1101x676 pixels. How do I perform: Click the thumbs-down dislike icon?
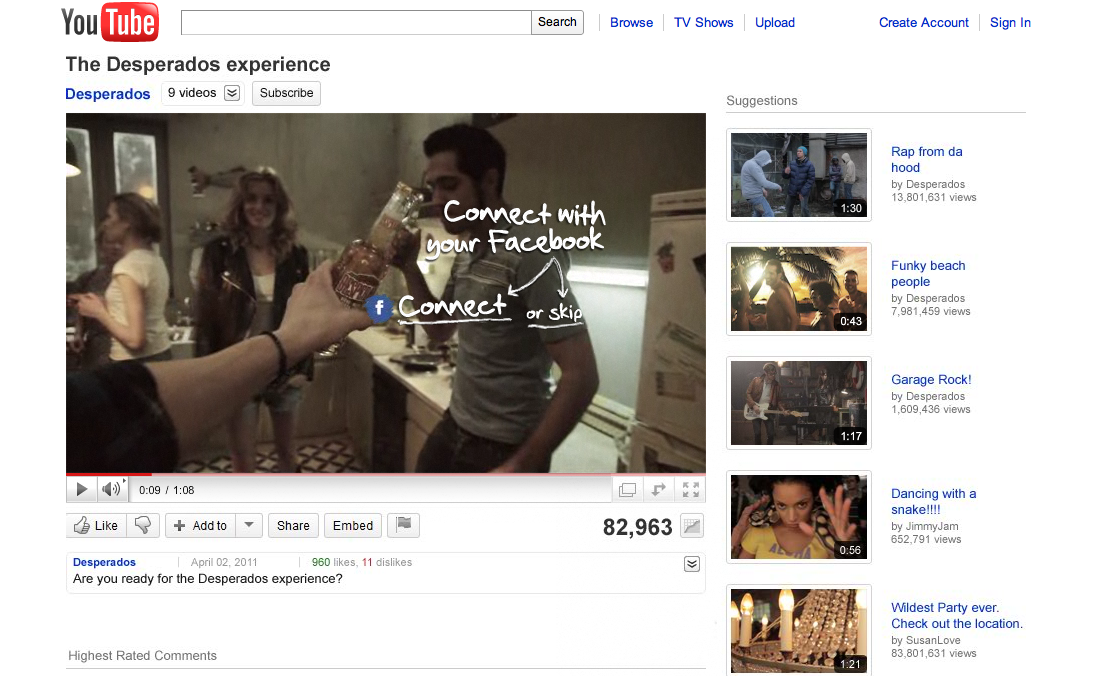(x=143, y=525)
